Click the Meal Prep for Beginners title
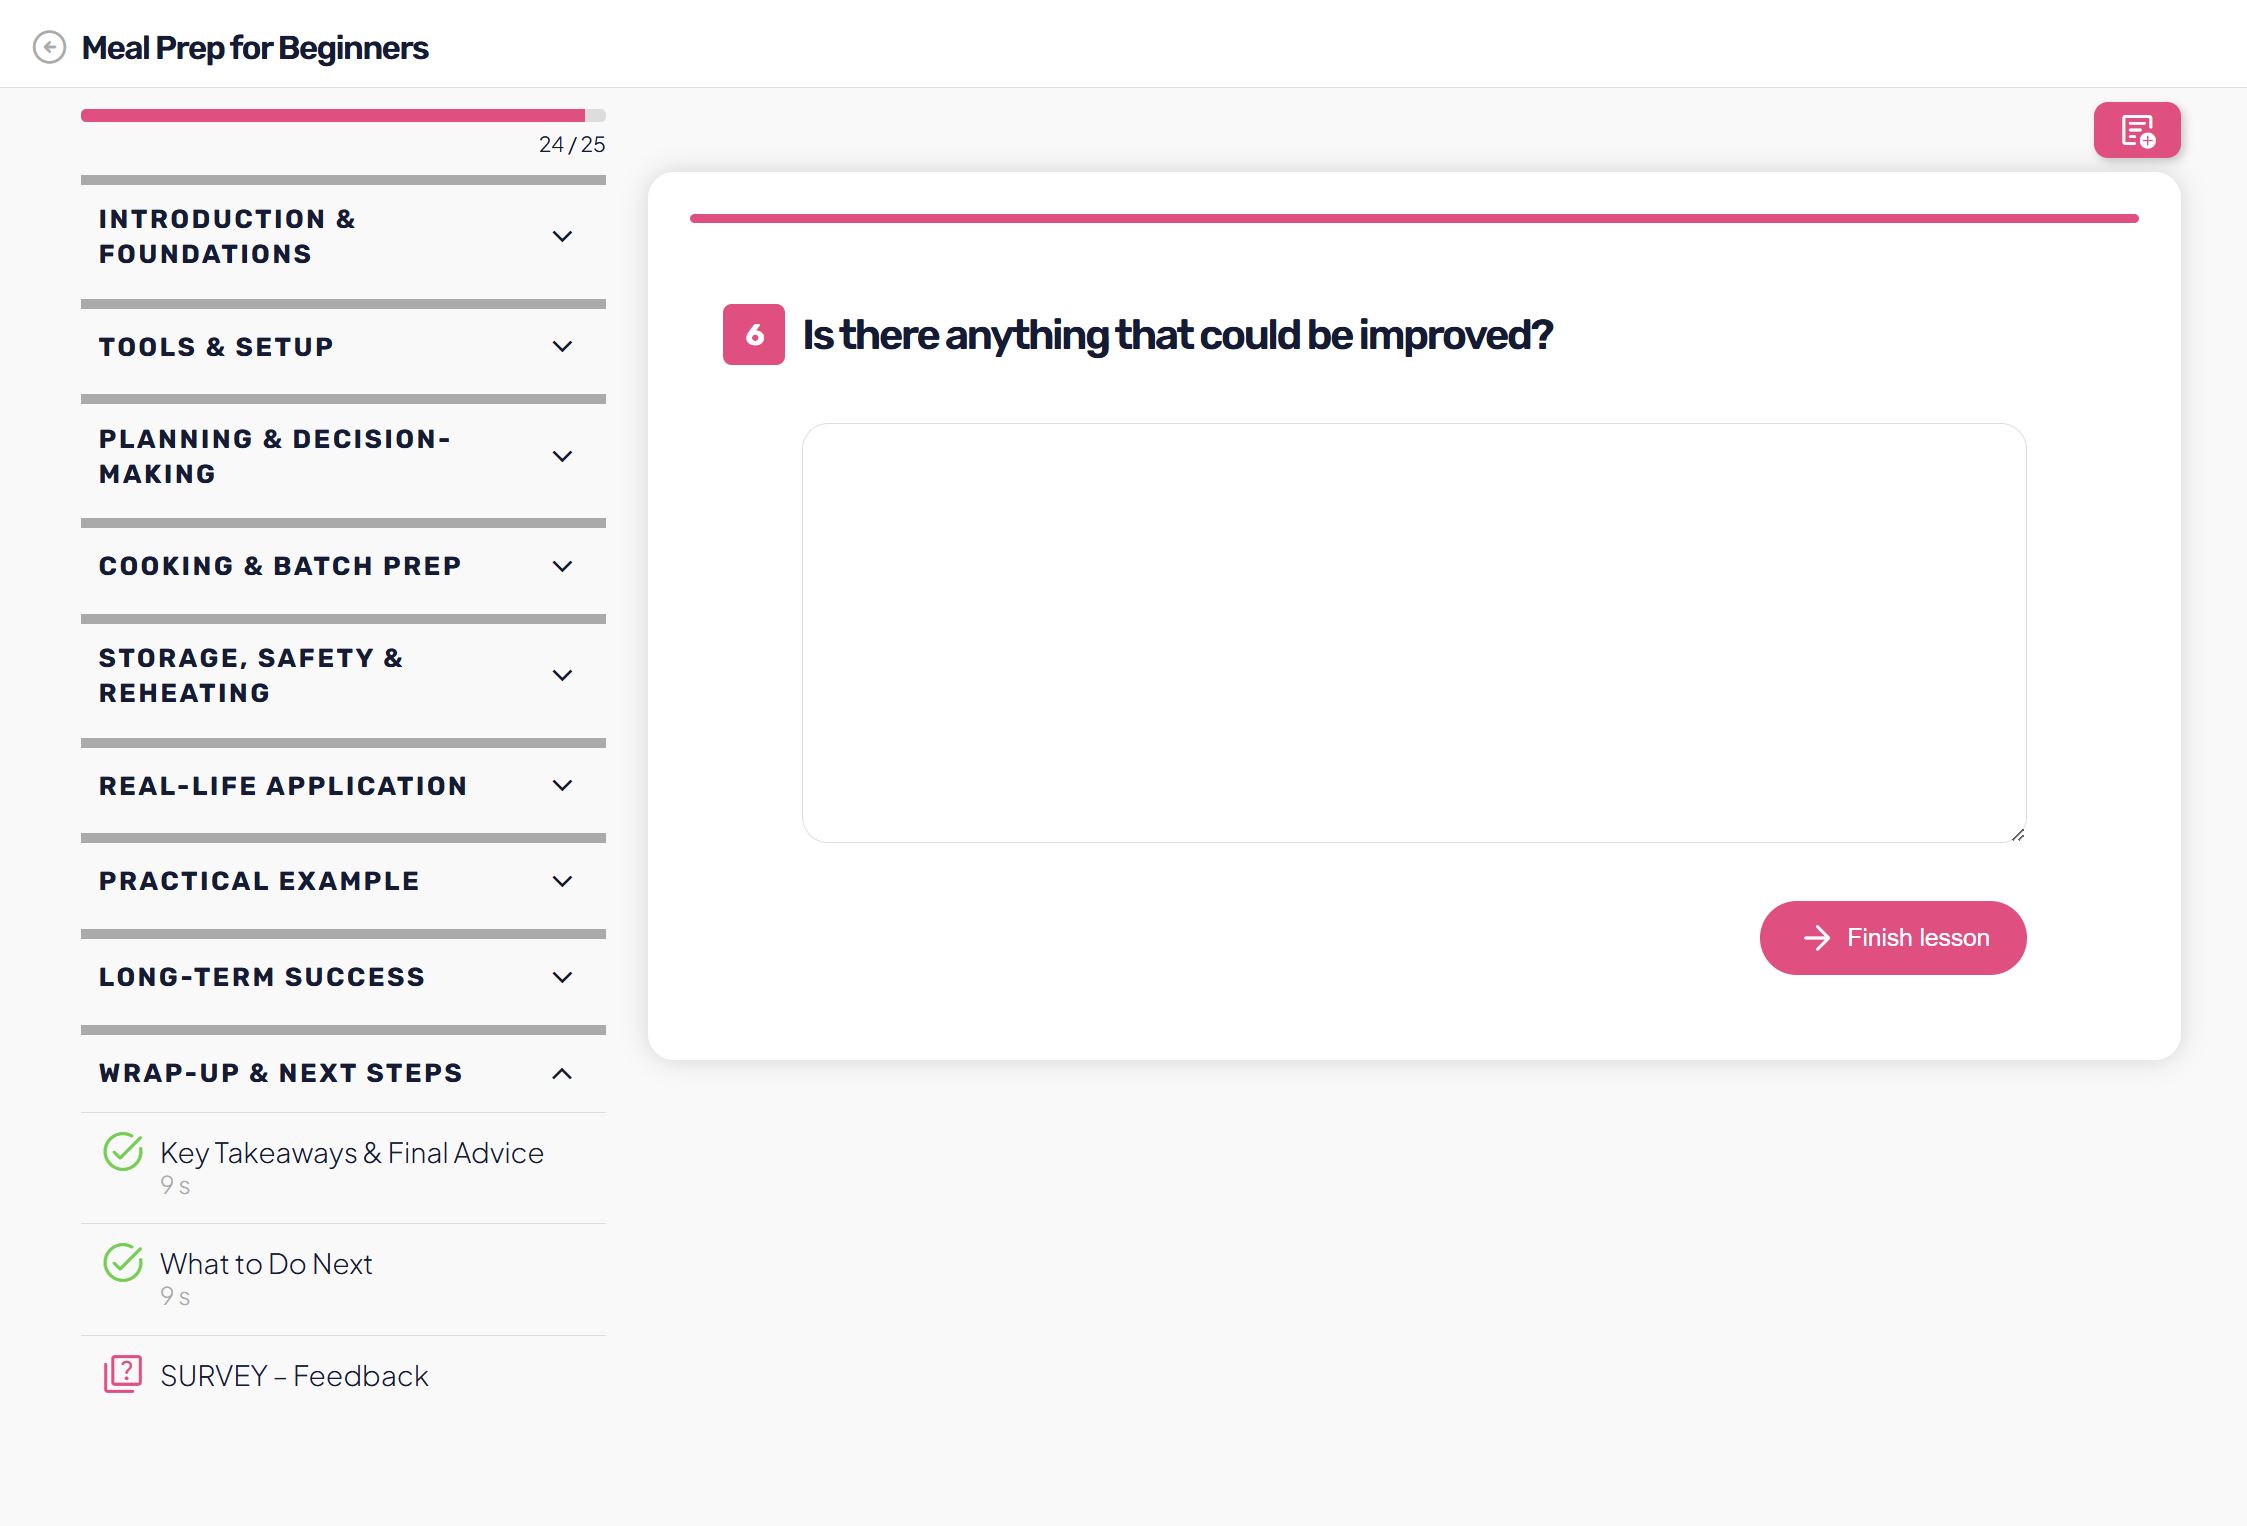 coord(255,47)
